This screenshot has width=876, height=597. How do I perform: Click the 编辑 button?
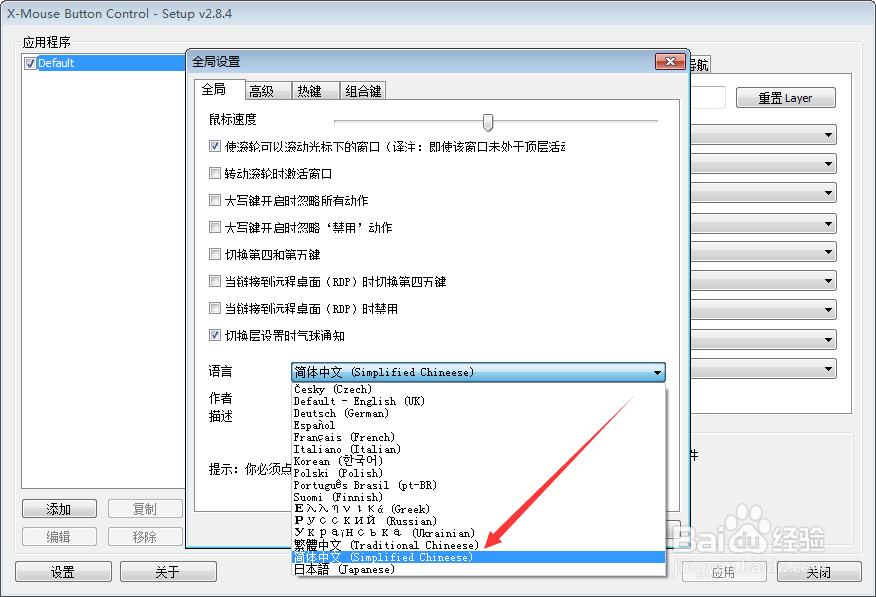[x=59, y=537]
